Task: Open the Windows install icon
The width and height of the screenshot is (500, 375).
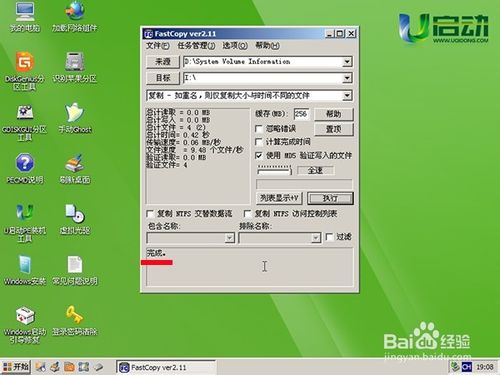Action: [x=25, y=270]
